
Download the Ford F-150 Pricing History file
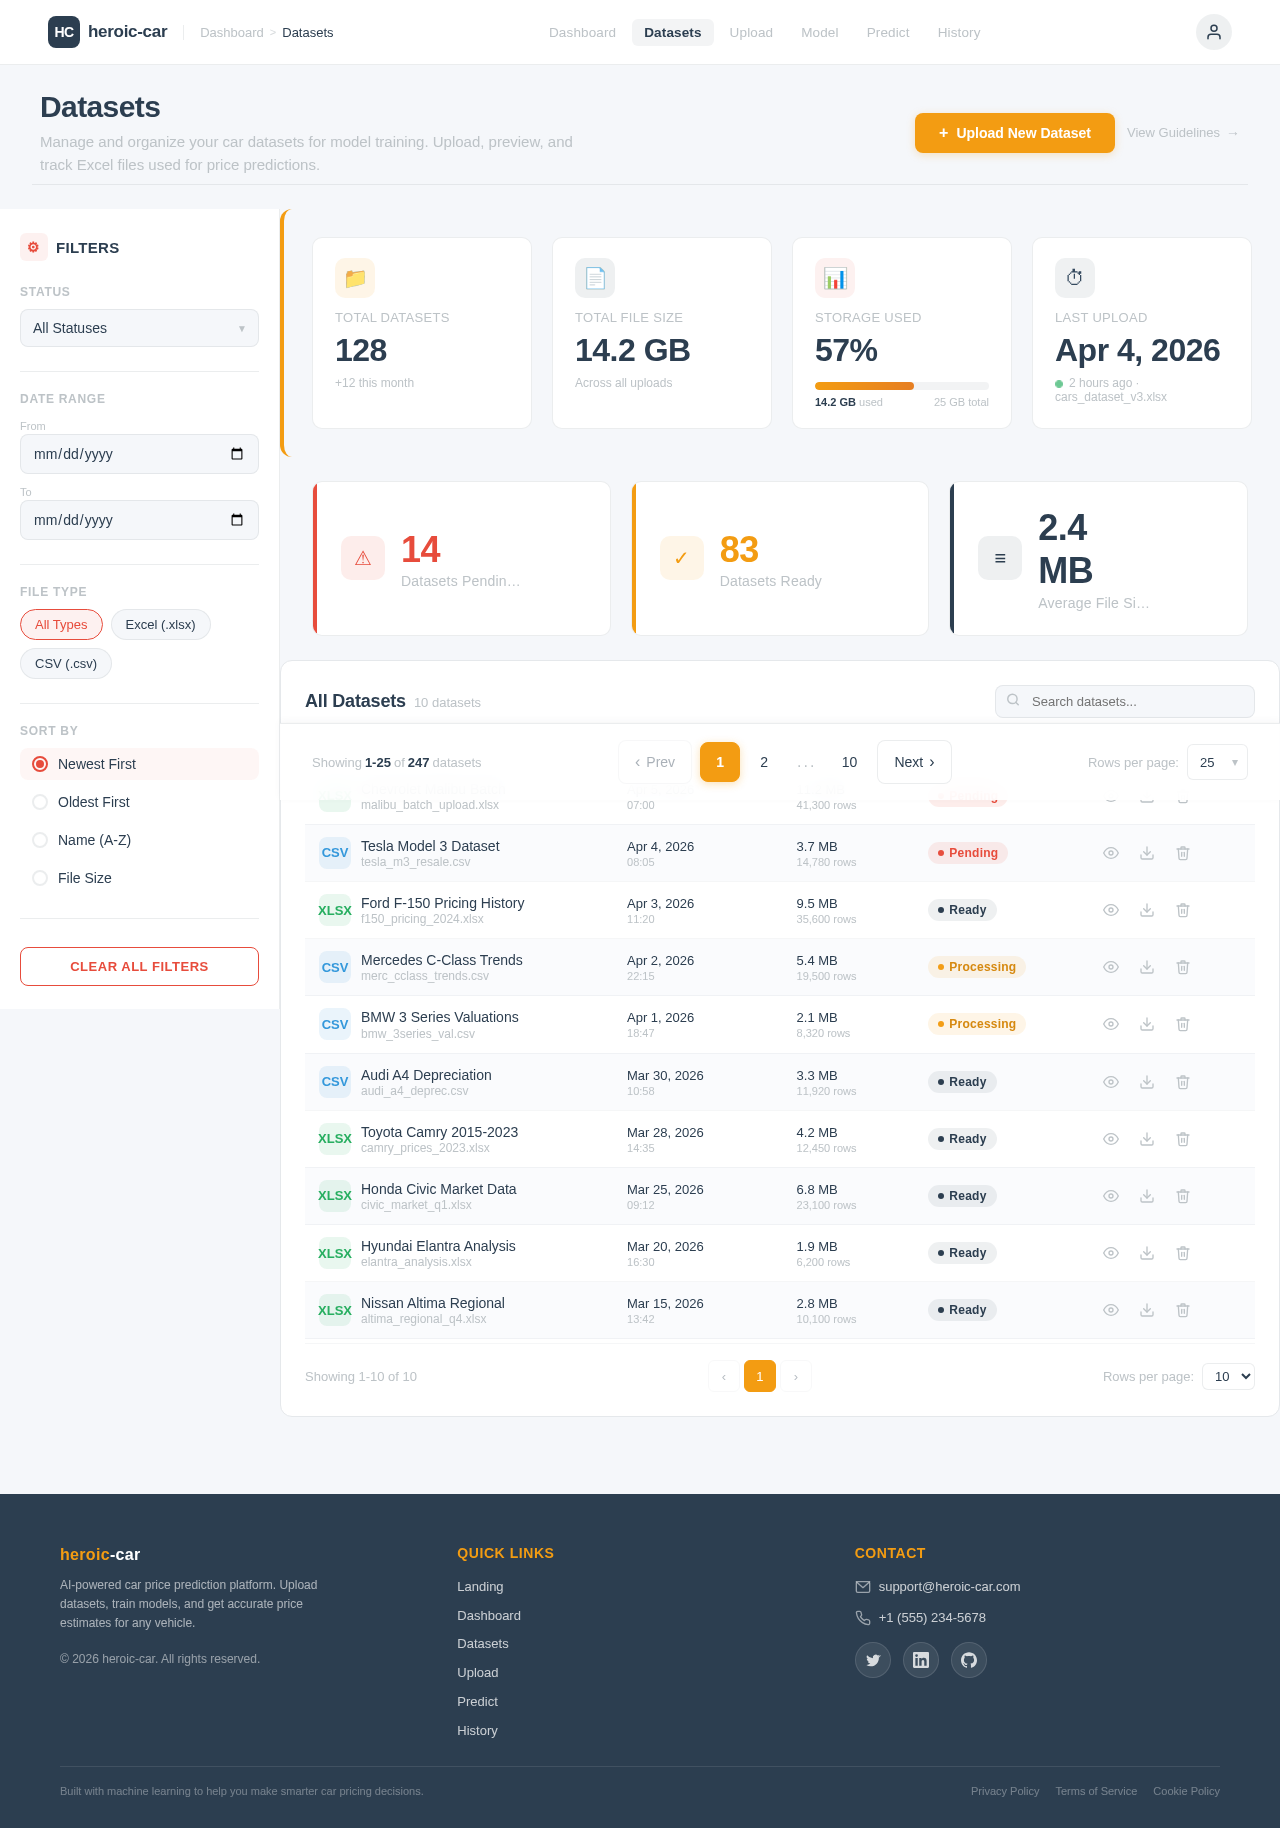[1147, 910]
